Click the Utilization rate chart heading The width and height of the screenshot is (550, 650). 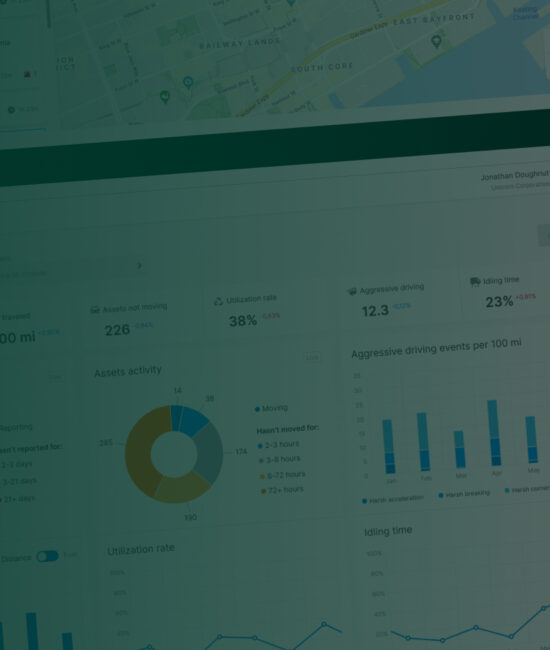coord(141,549)
